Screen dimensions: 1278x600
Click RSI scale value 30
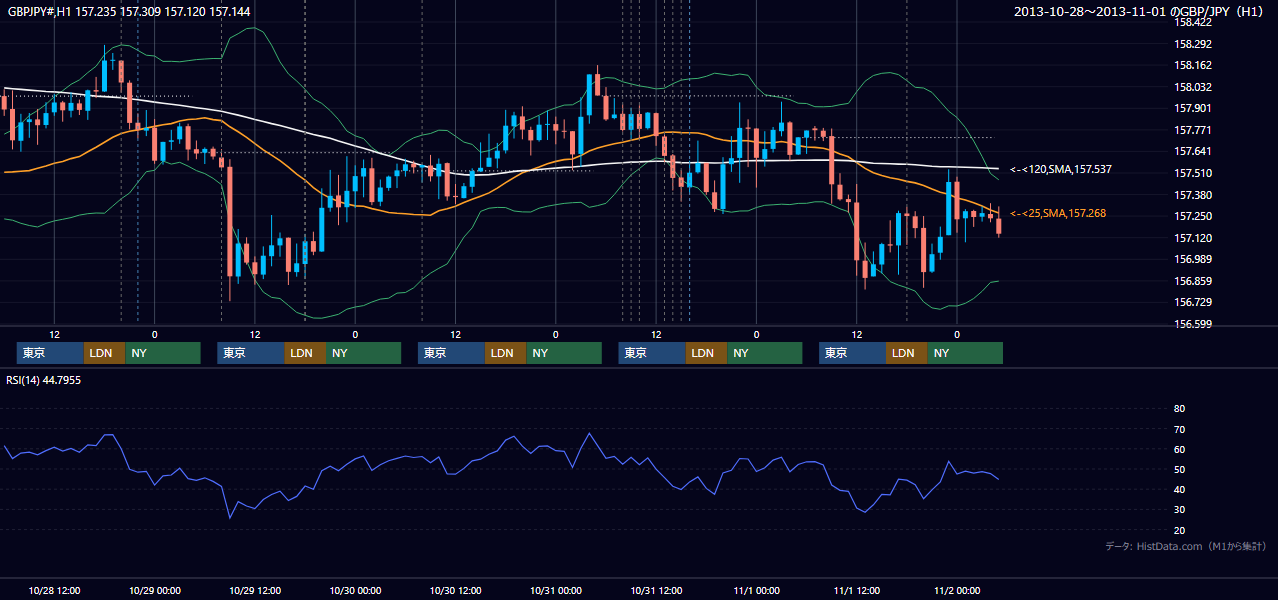point(1179,510)
